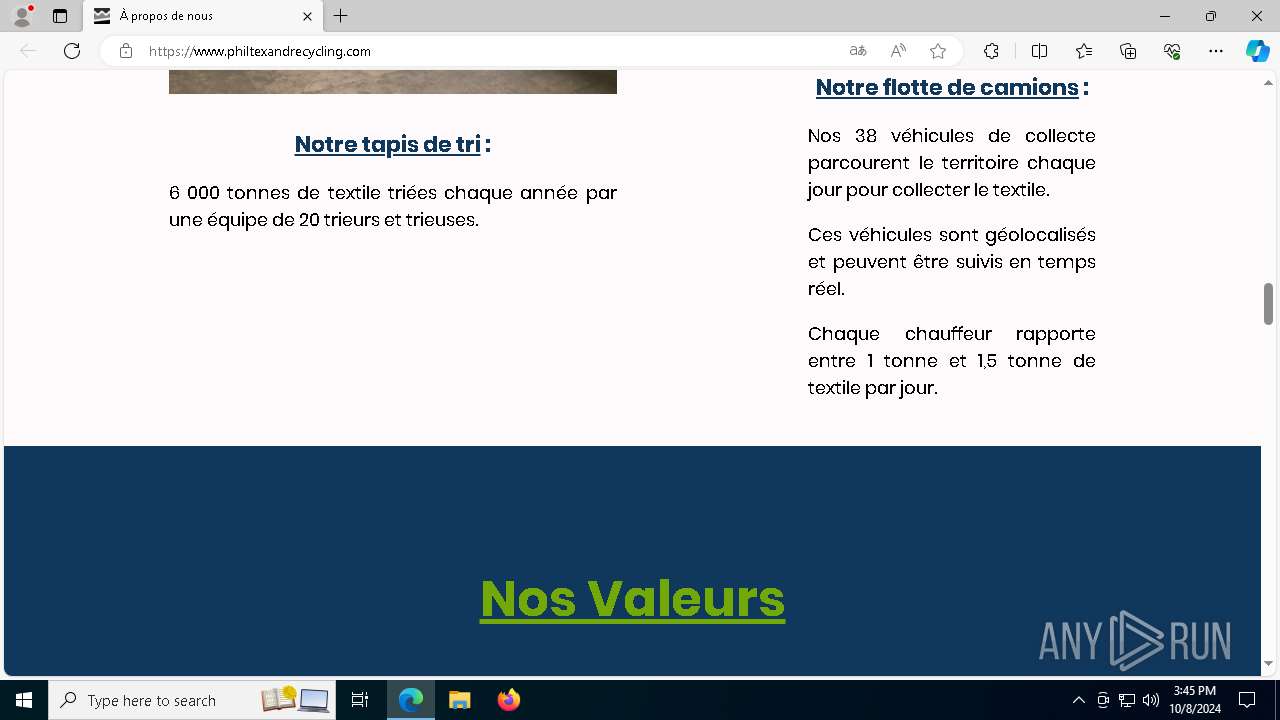
Task: Click the Nos Valeurs heading link
Action: click(x=632, y=598)
